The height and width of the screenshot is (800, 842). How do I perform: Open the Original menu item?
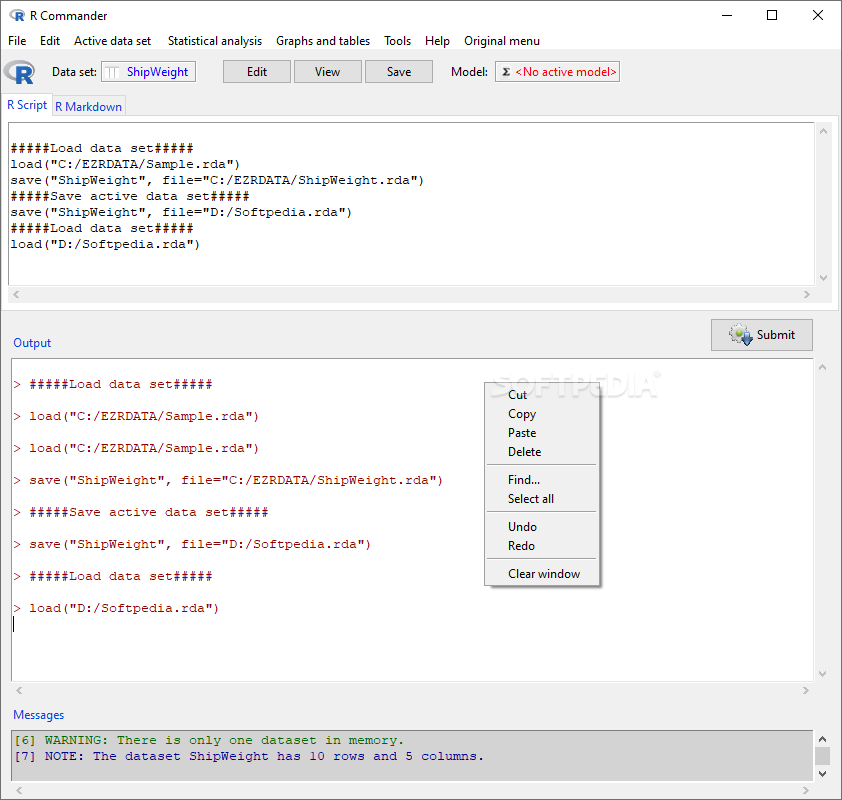(502, 41)
